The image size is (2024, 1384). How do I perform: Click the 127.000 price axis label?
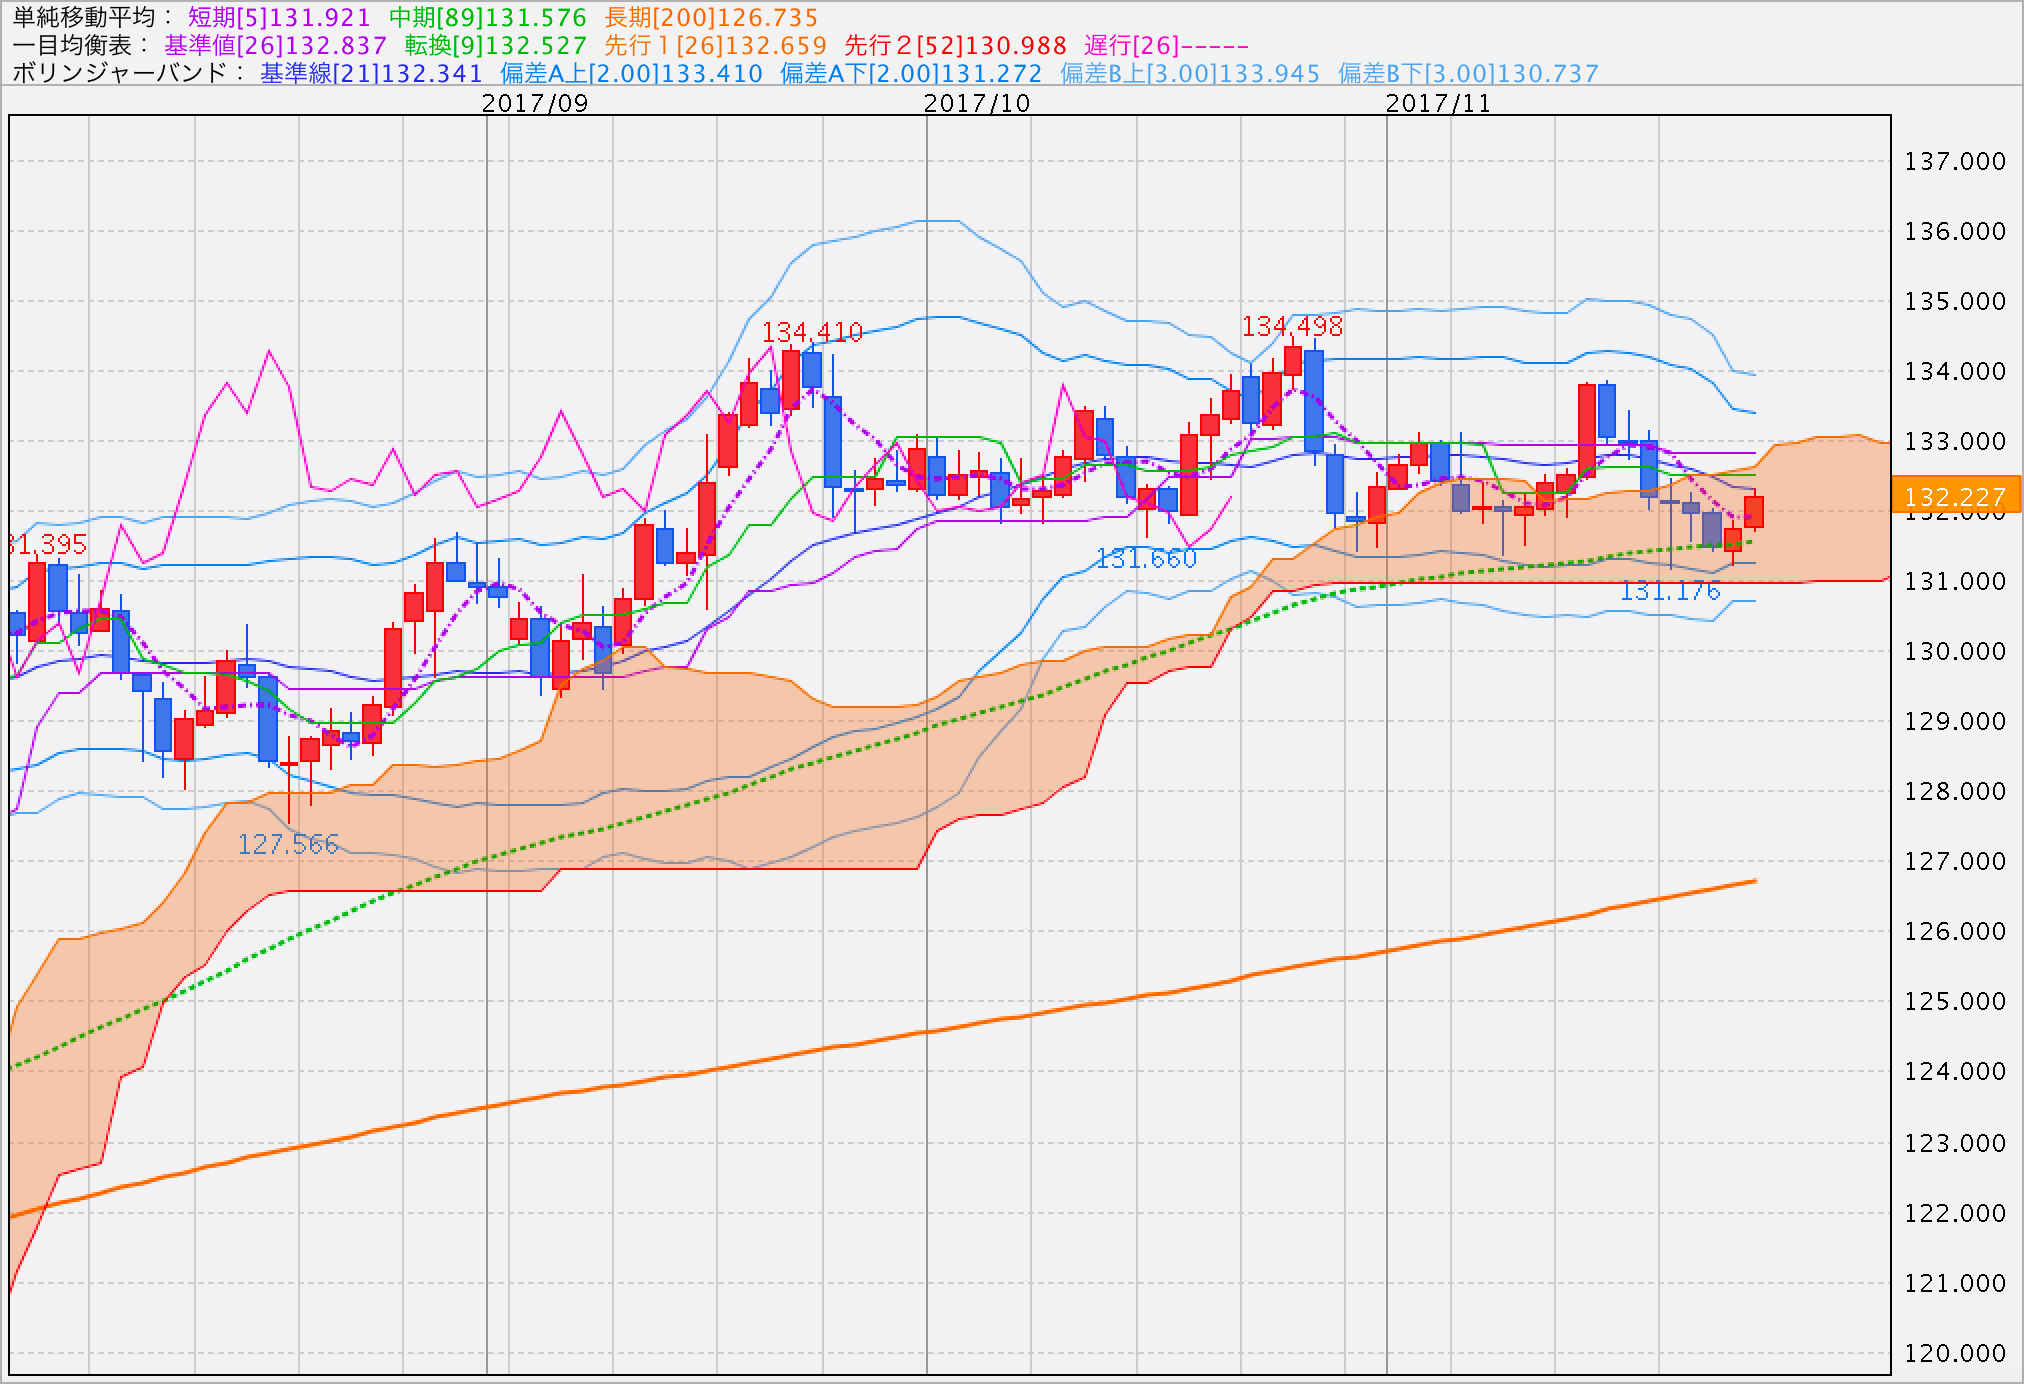[x=1955, y=861]
